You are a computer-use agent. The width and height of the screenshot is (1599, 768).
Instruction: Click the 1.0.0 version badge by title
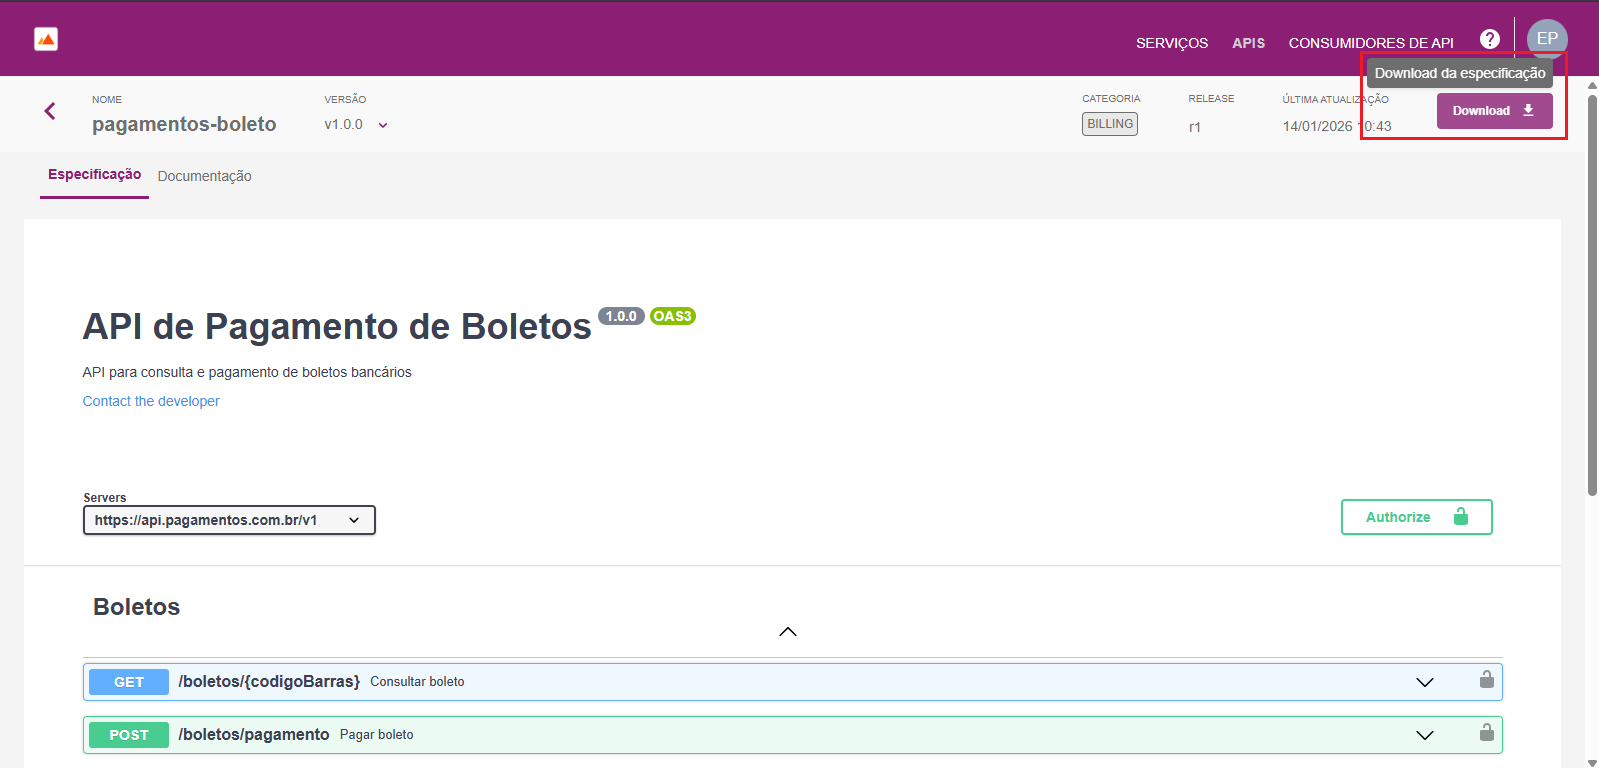pyautogui.click(x=620, y=316)
